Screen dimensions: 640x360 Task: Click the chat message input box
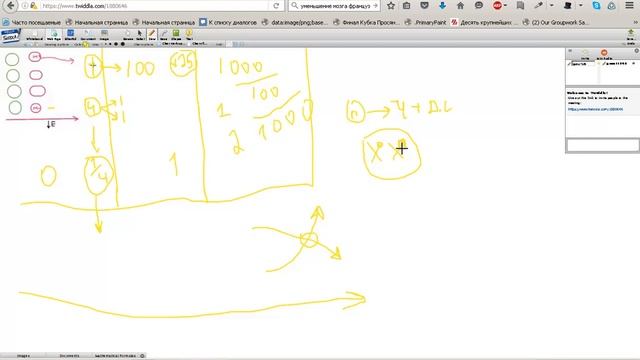pyautogui.click(x=602, y=145)
